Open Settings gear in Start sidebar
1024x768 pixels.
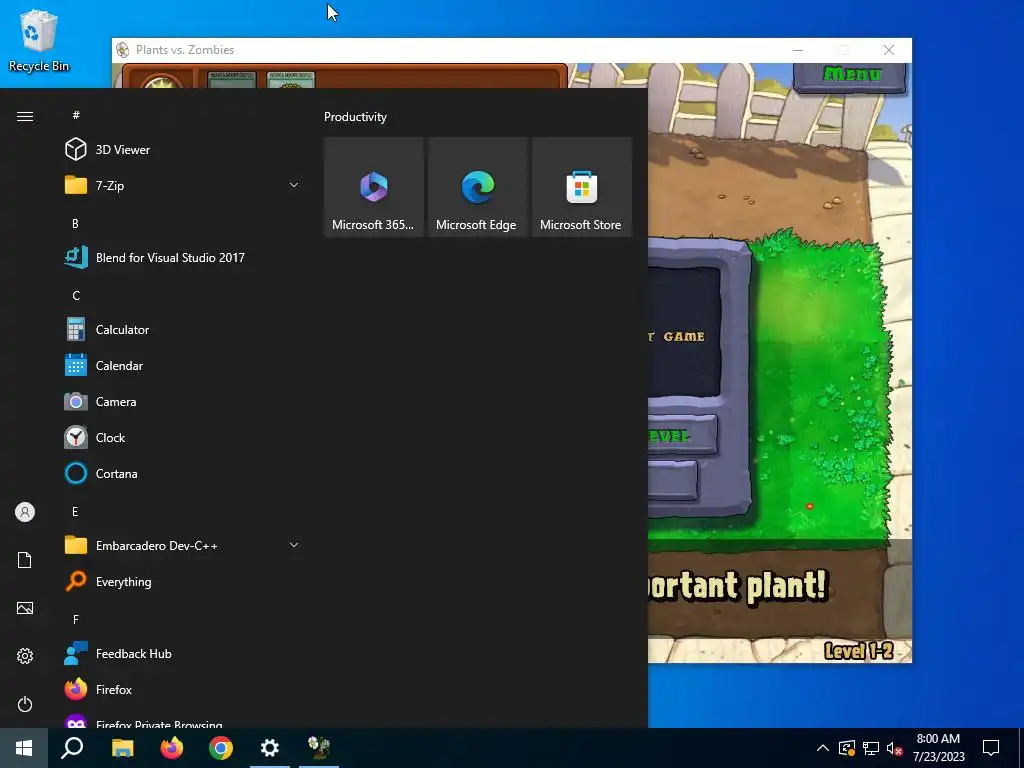tap(25, 656)
